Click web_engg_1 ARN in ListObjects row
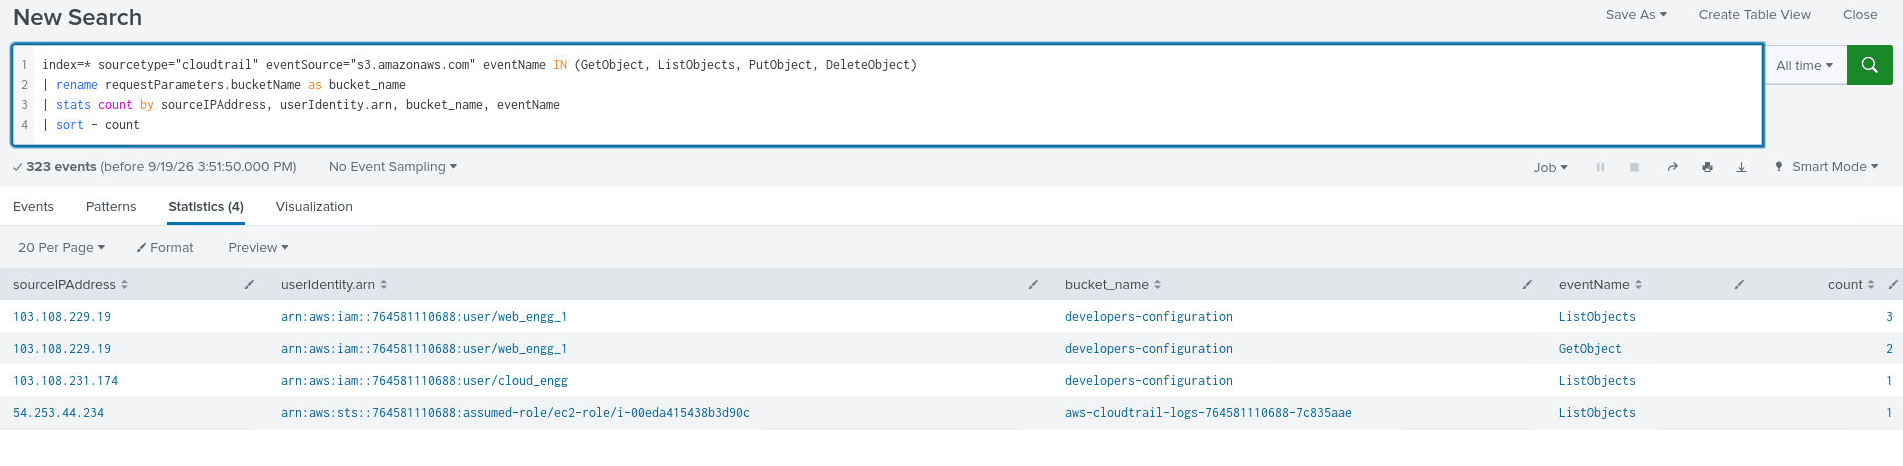This screenshot has width=1903, height=466. (424, 317)
